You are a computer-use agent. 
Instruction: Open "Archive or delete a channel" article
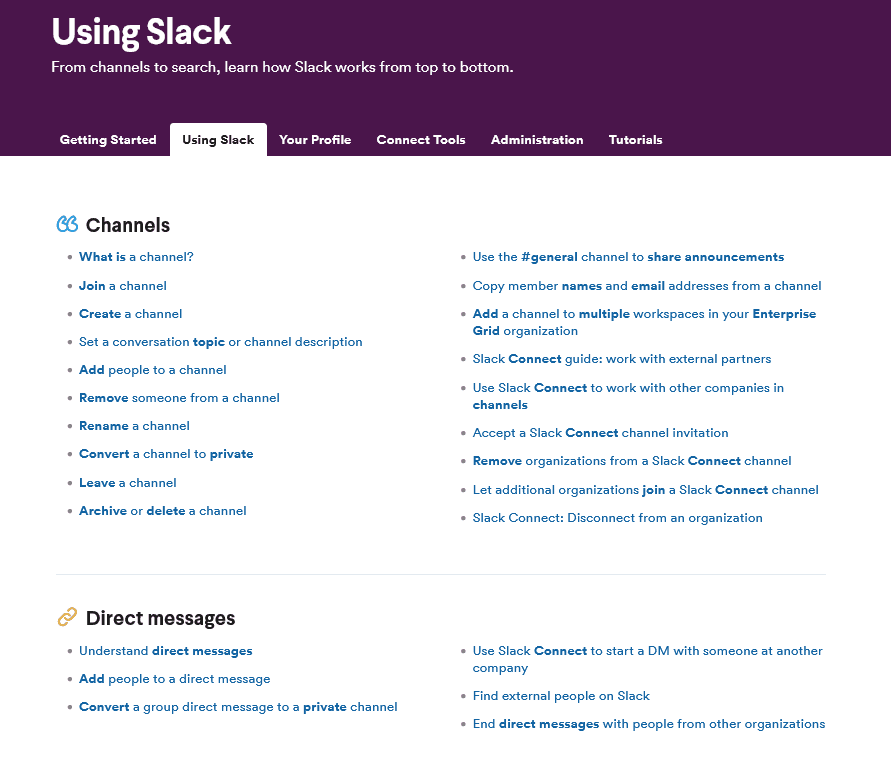163,511
